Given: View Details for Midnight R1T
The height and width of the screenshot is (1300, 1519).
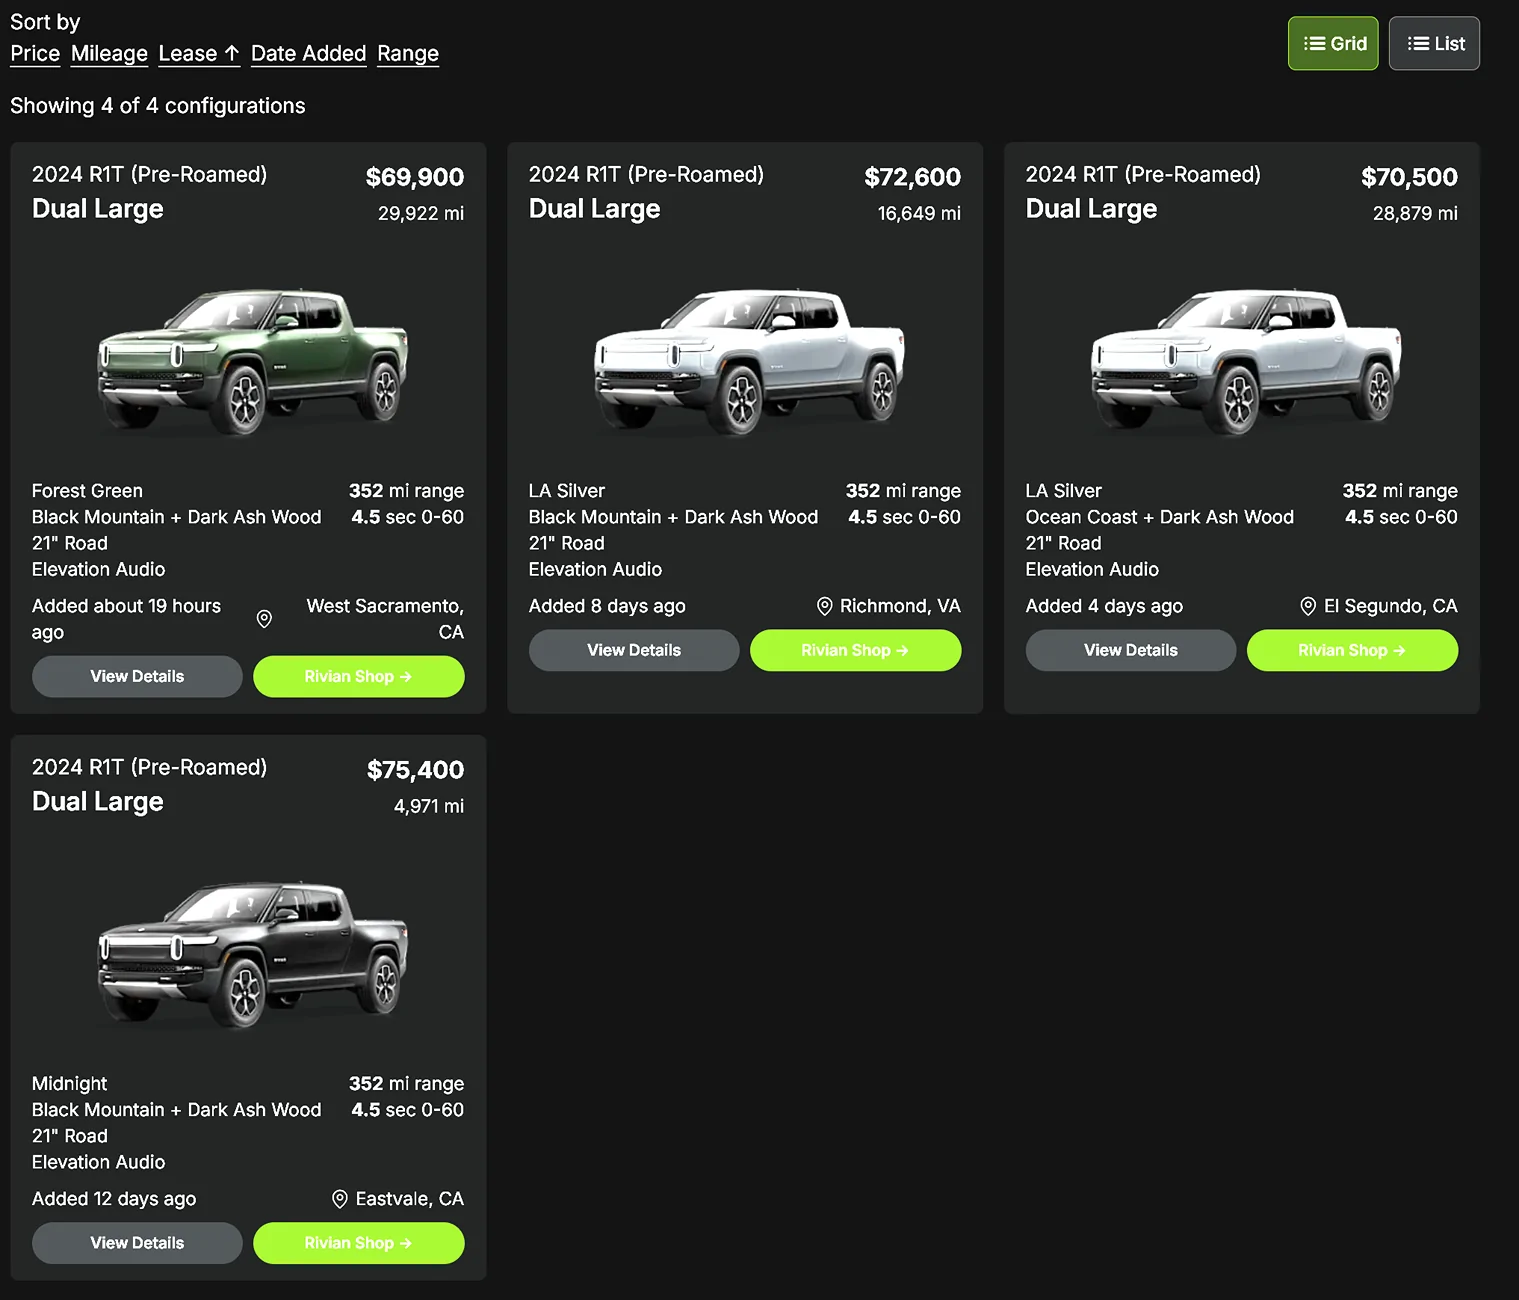Looking at the screenshot, I should [x=137, y=1243].
